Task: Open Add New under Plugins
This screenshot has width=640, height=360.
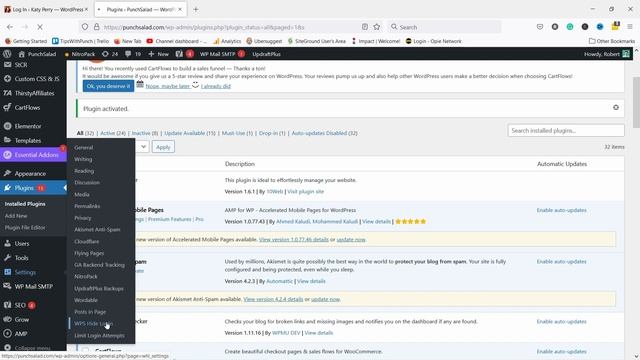Action: 16,216
